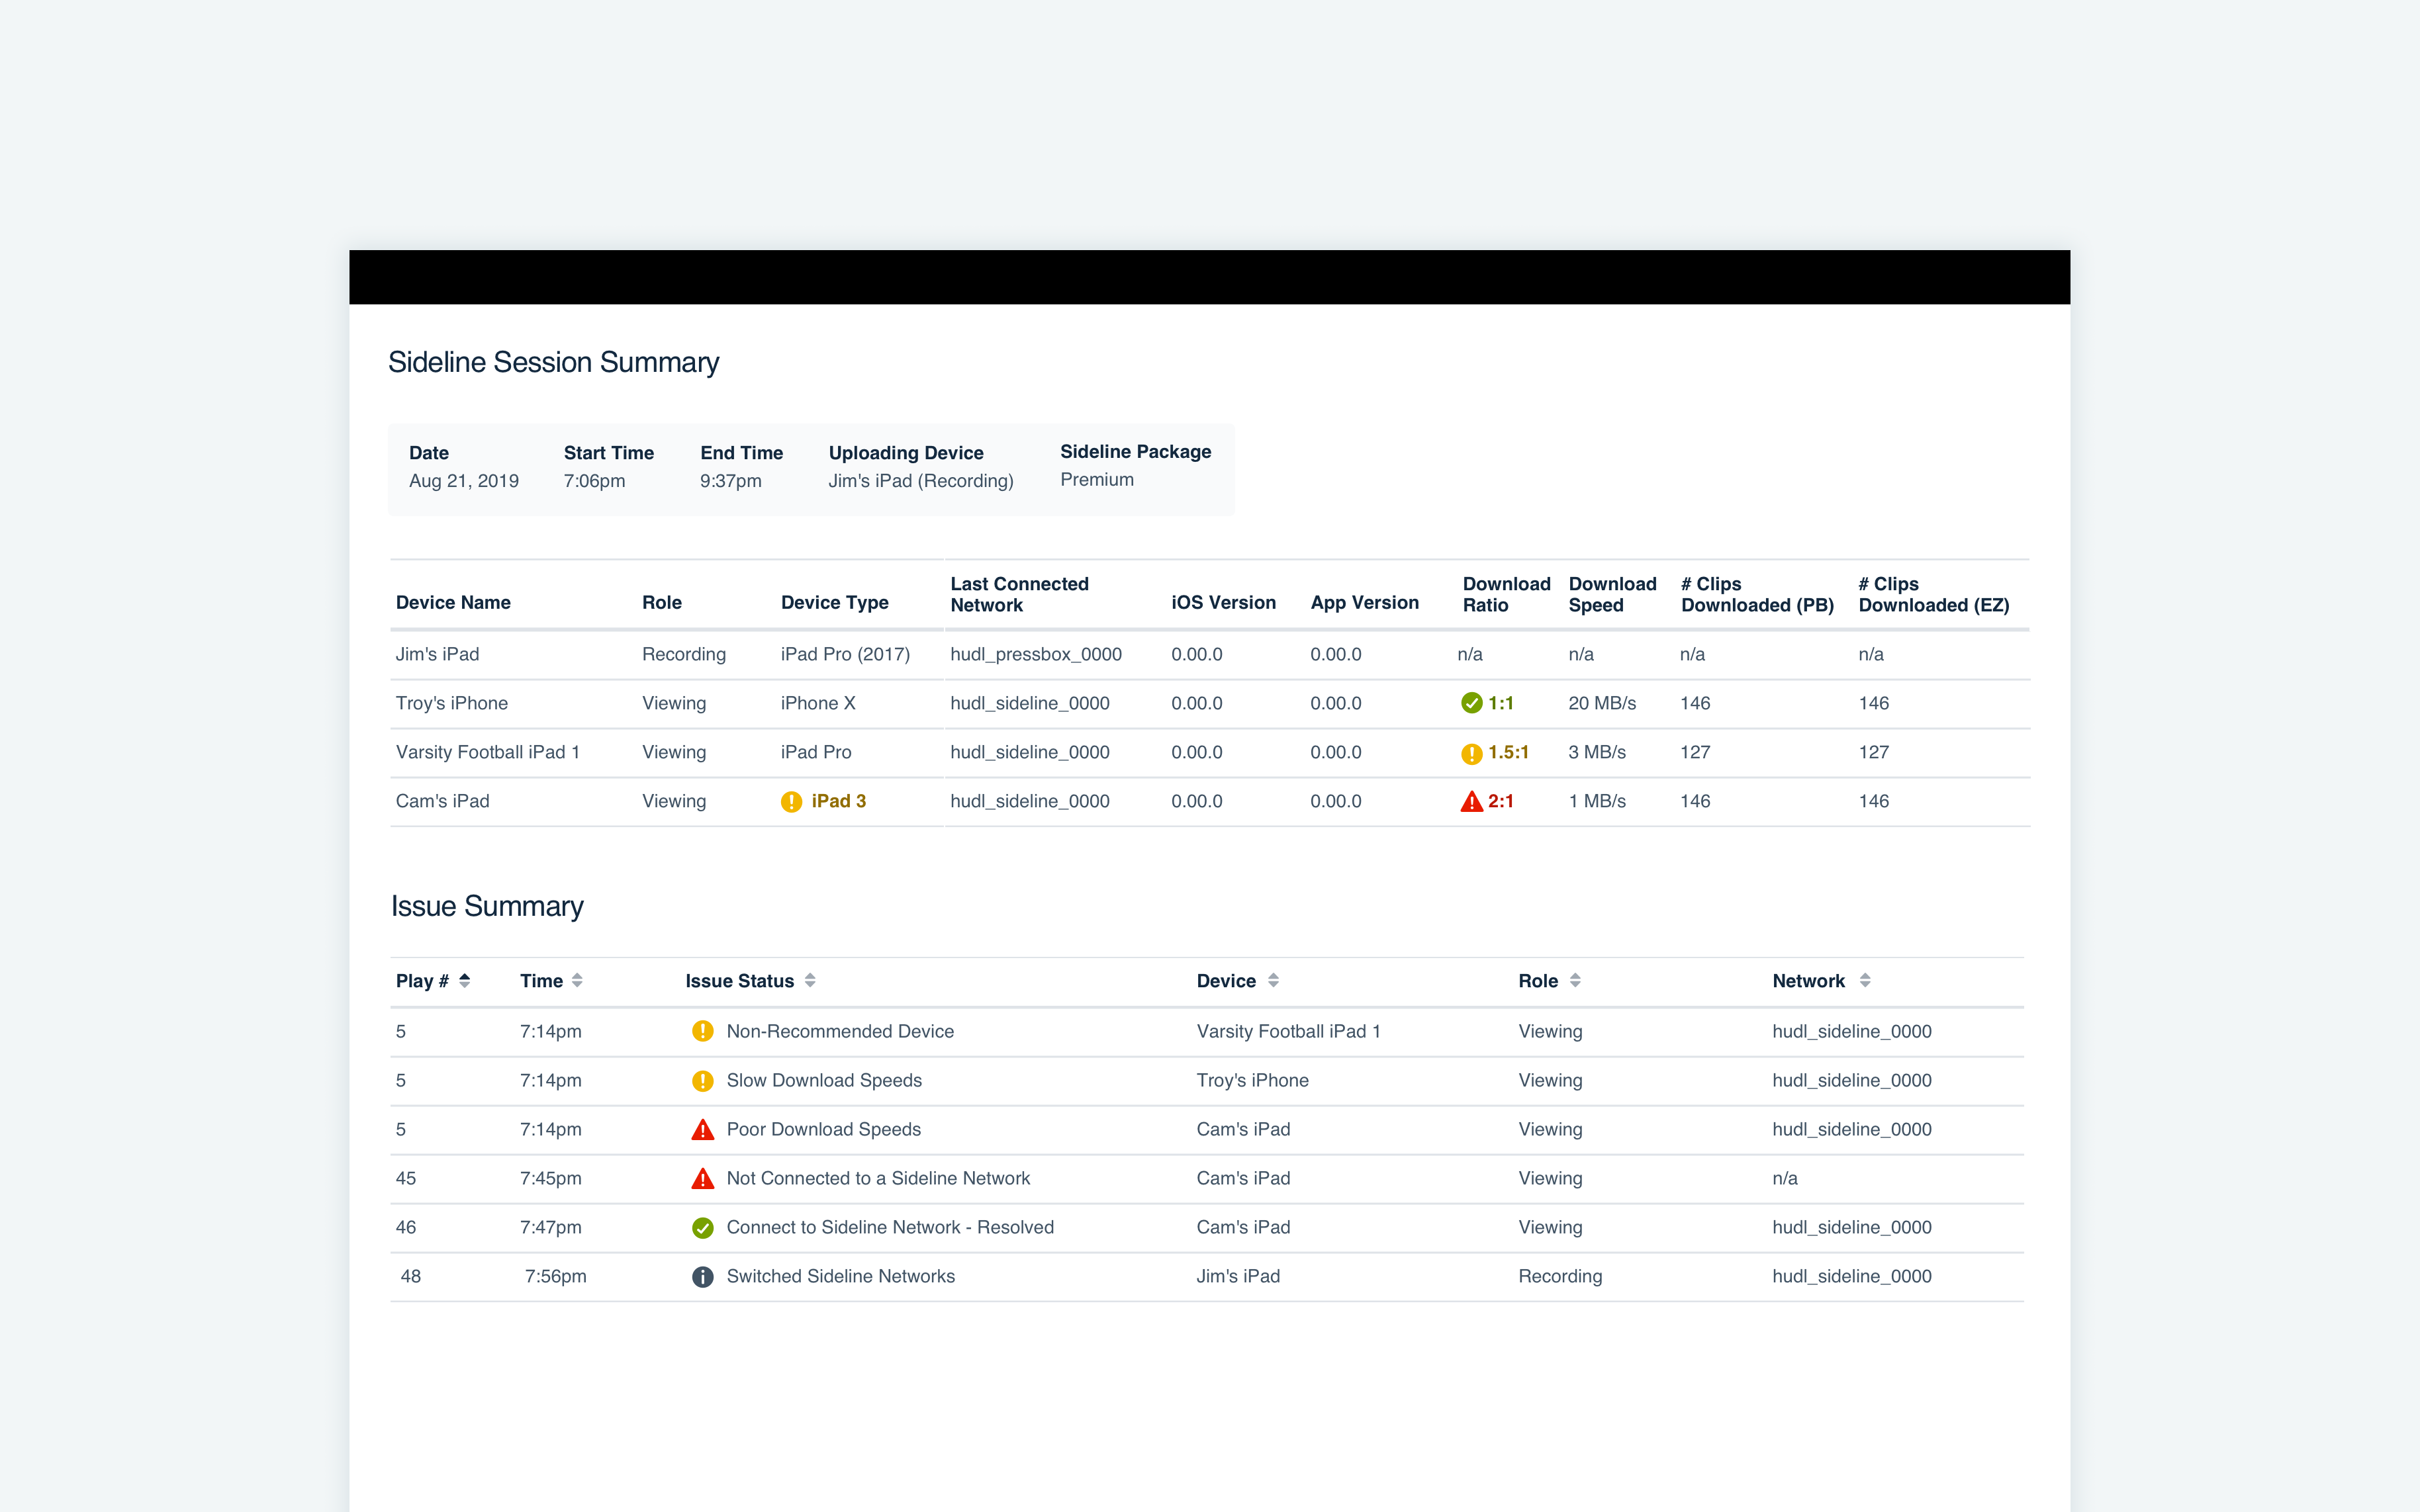
Task: Click Poor Download Speeds issue text
Action: pyautogui.click(x=824, y=1129)
